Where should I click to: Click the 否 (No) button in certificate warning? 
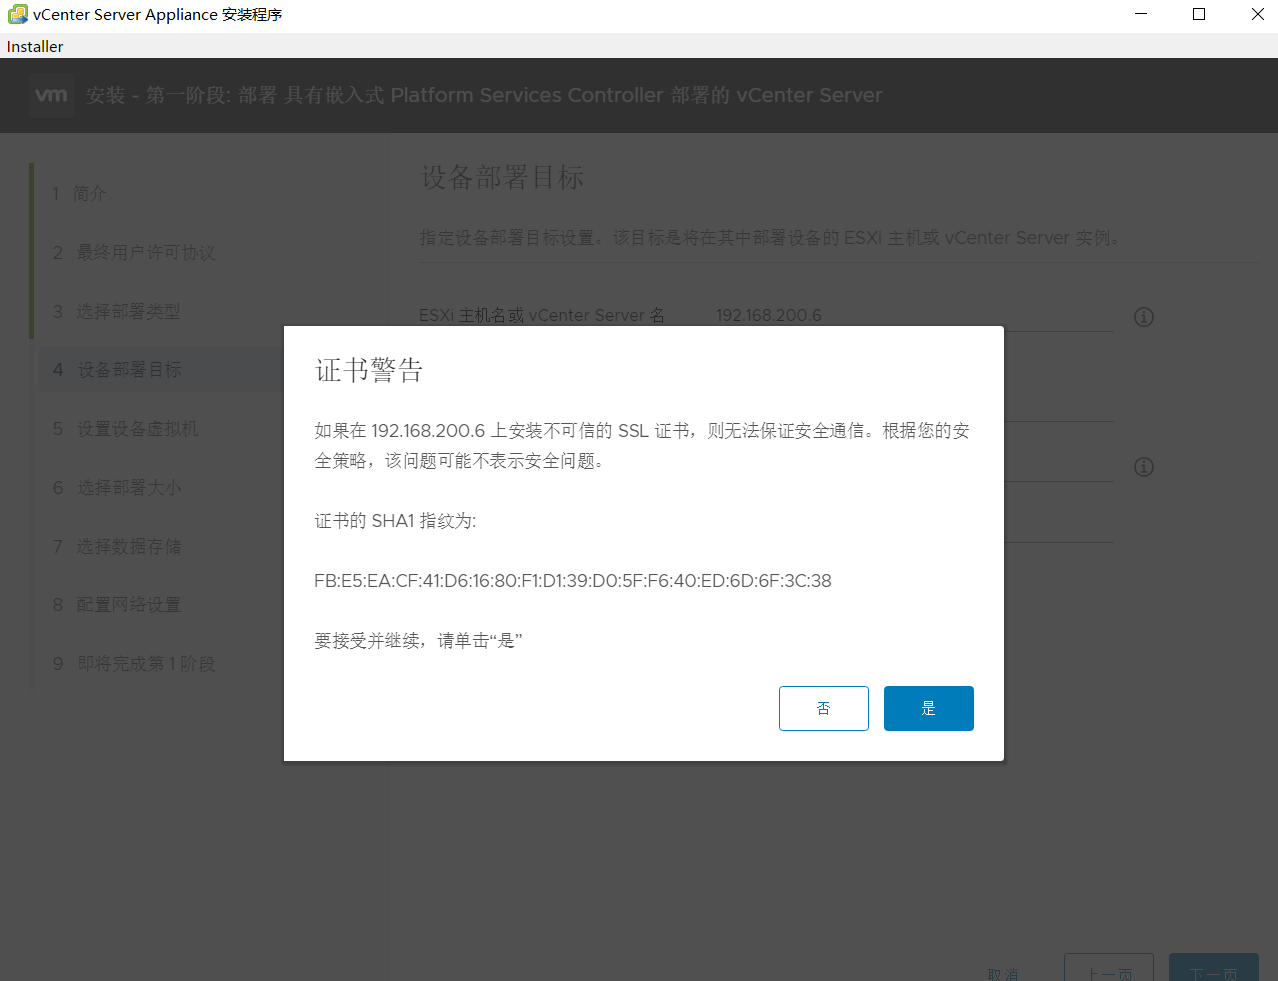click(x=823, y=708)
